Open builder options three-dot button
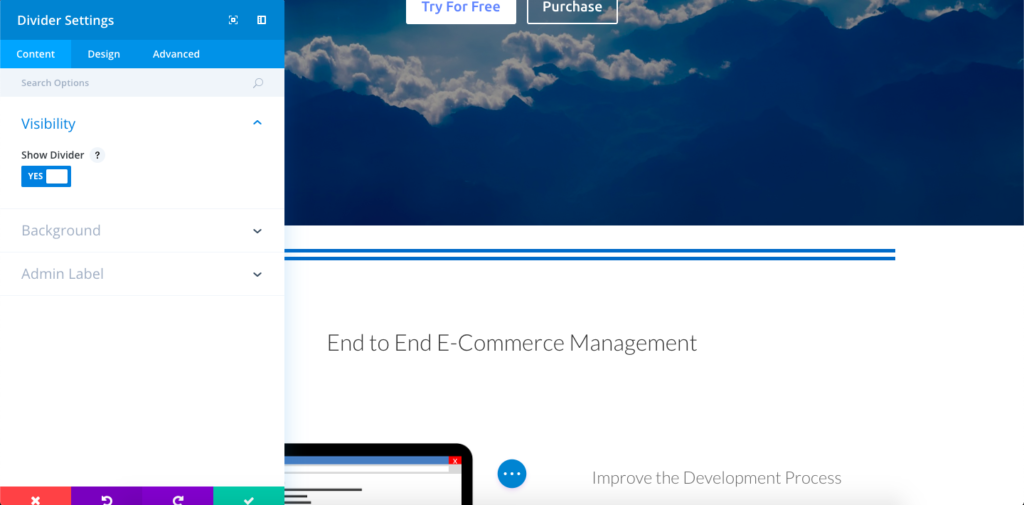Viewport: 1024px width, 505px height. pyautogui.click(x=512, y=474)
